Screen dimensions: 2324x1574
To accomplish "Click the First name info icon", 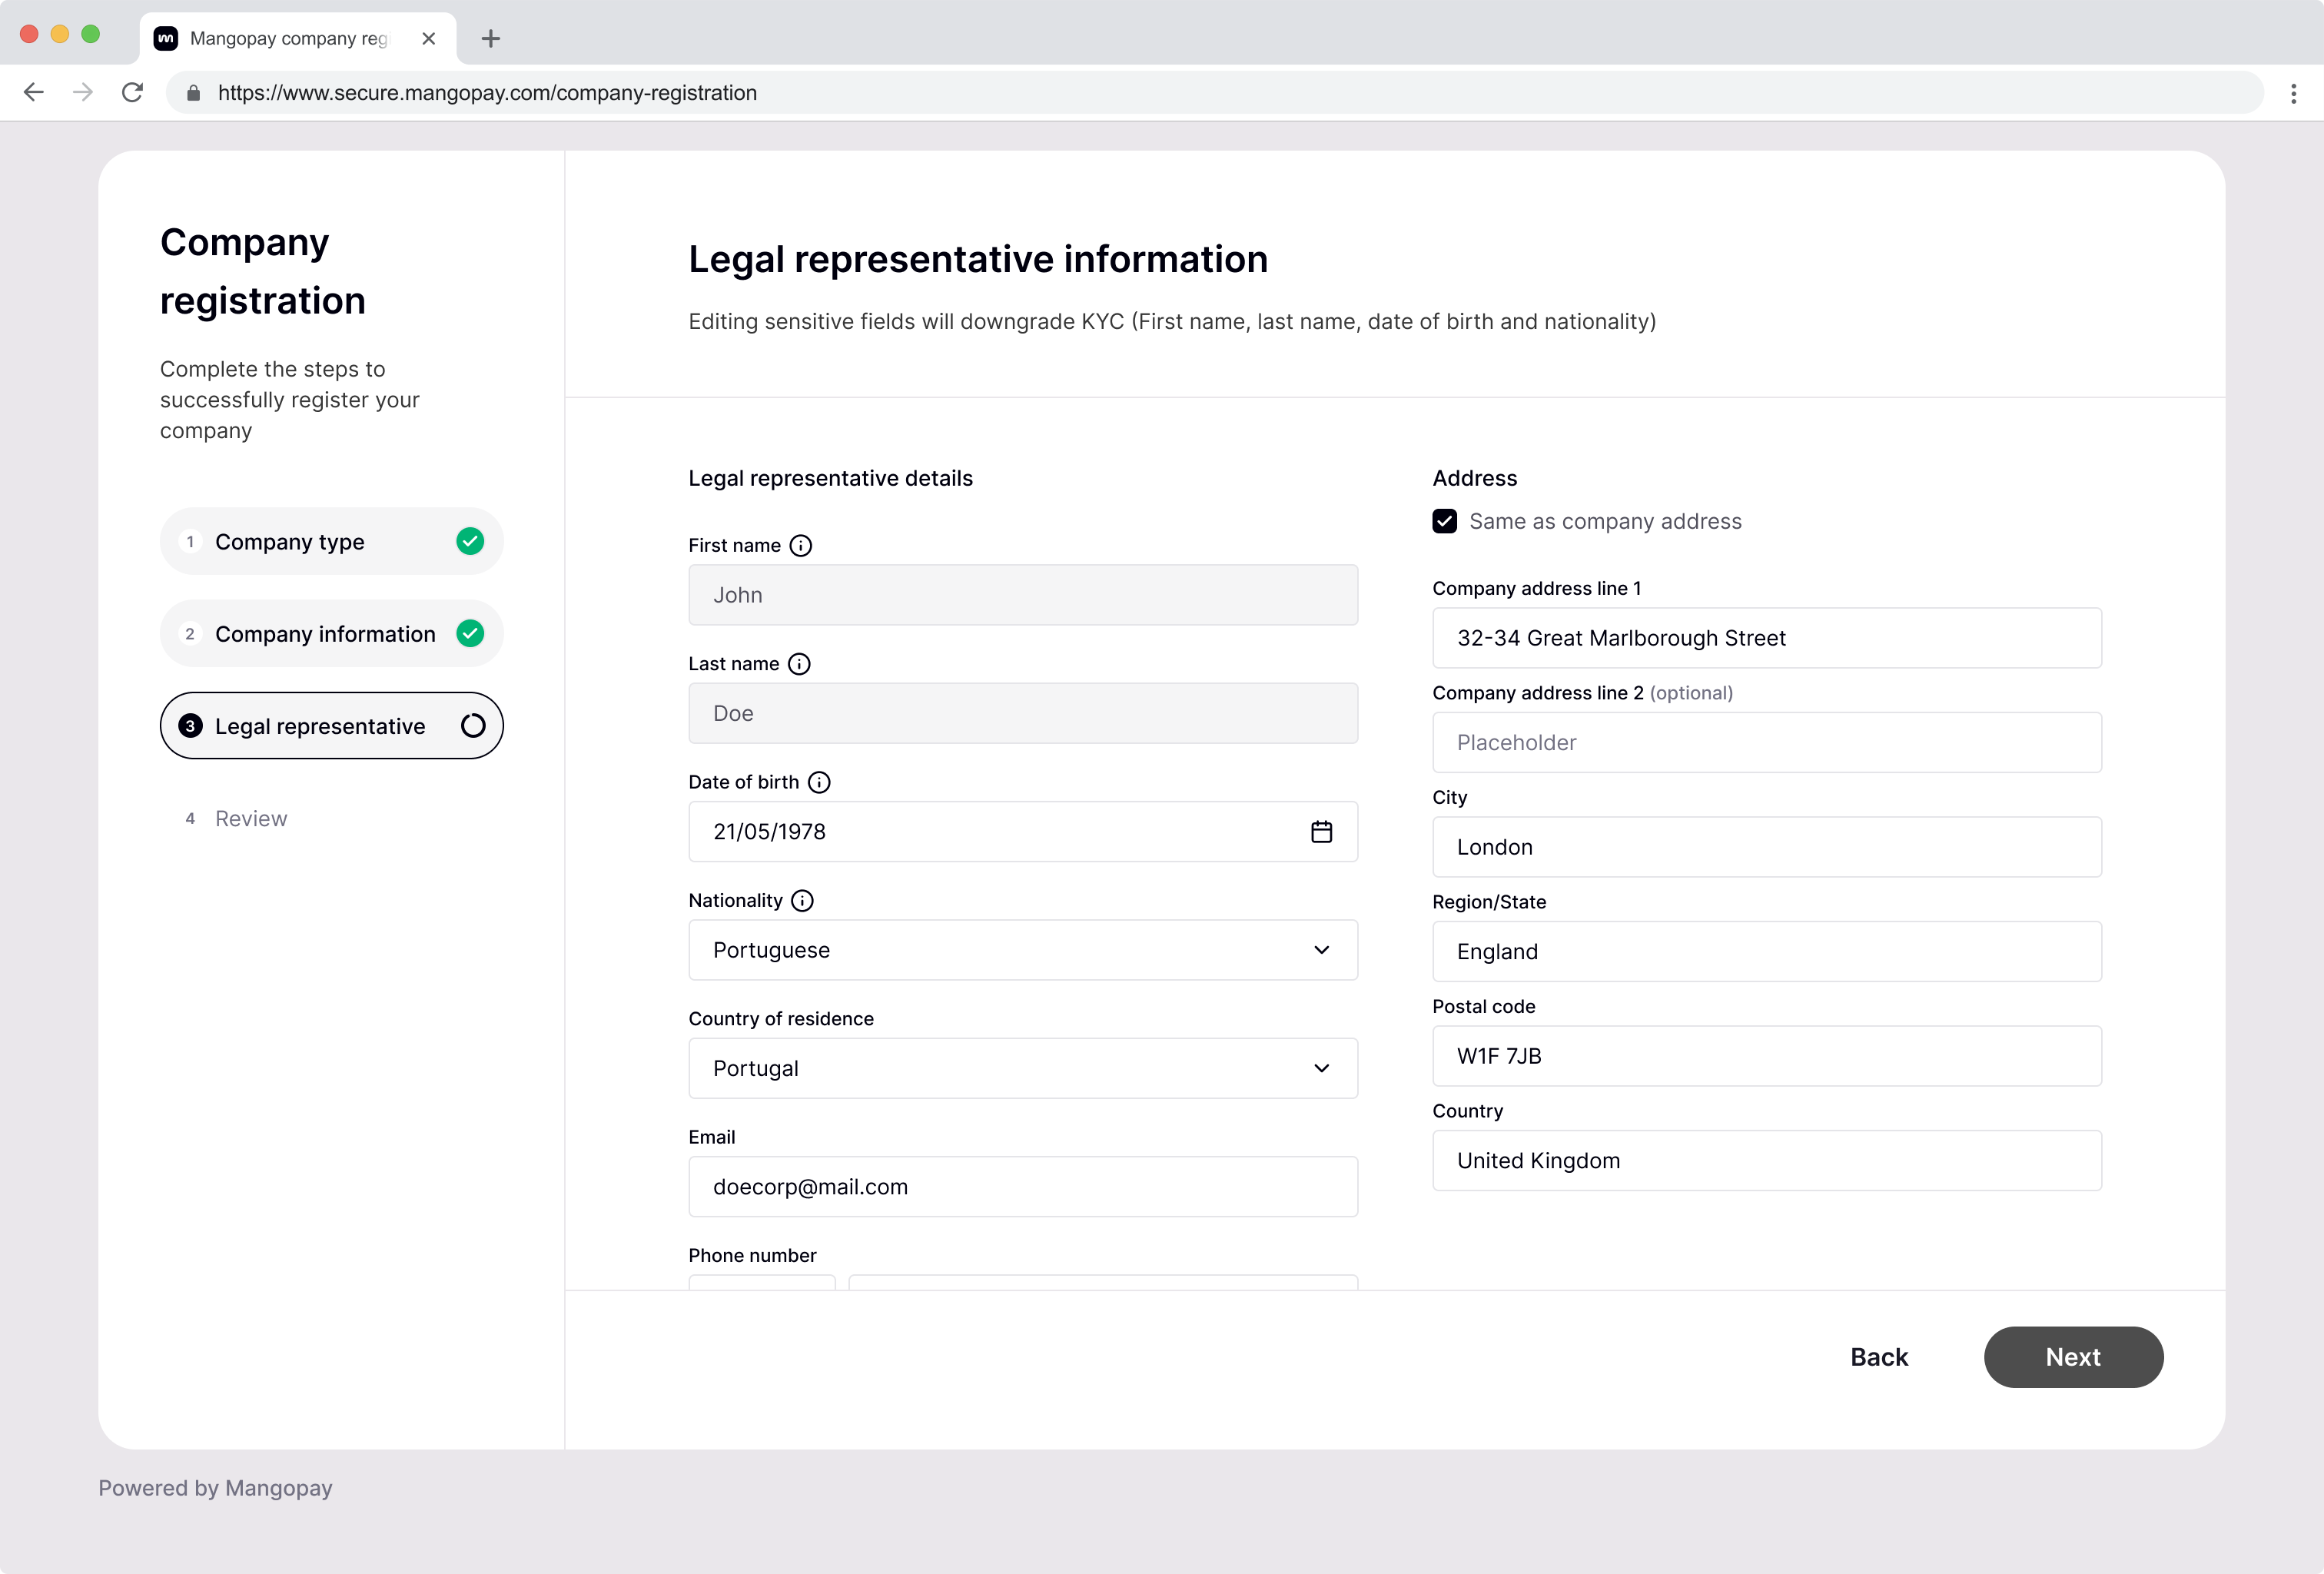I will [800, 545].
